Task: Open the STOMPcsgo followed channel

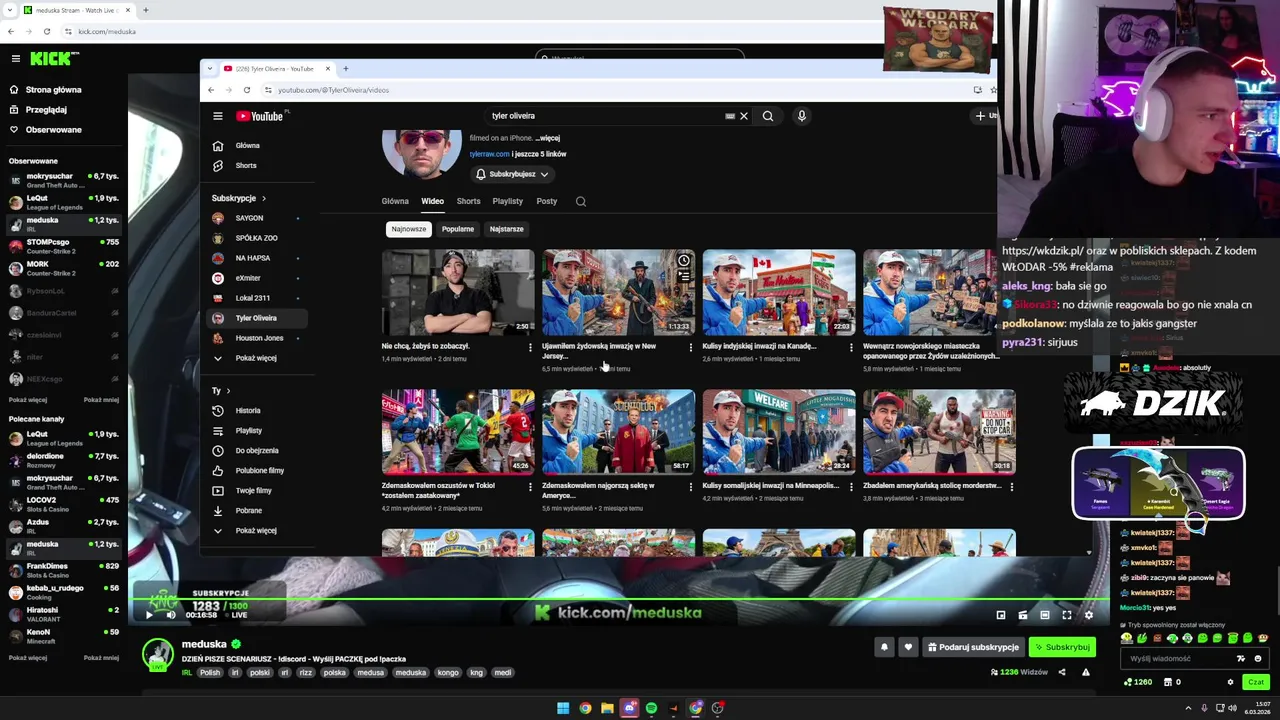Action: (x=64, y=246)
